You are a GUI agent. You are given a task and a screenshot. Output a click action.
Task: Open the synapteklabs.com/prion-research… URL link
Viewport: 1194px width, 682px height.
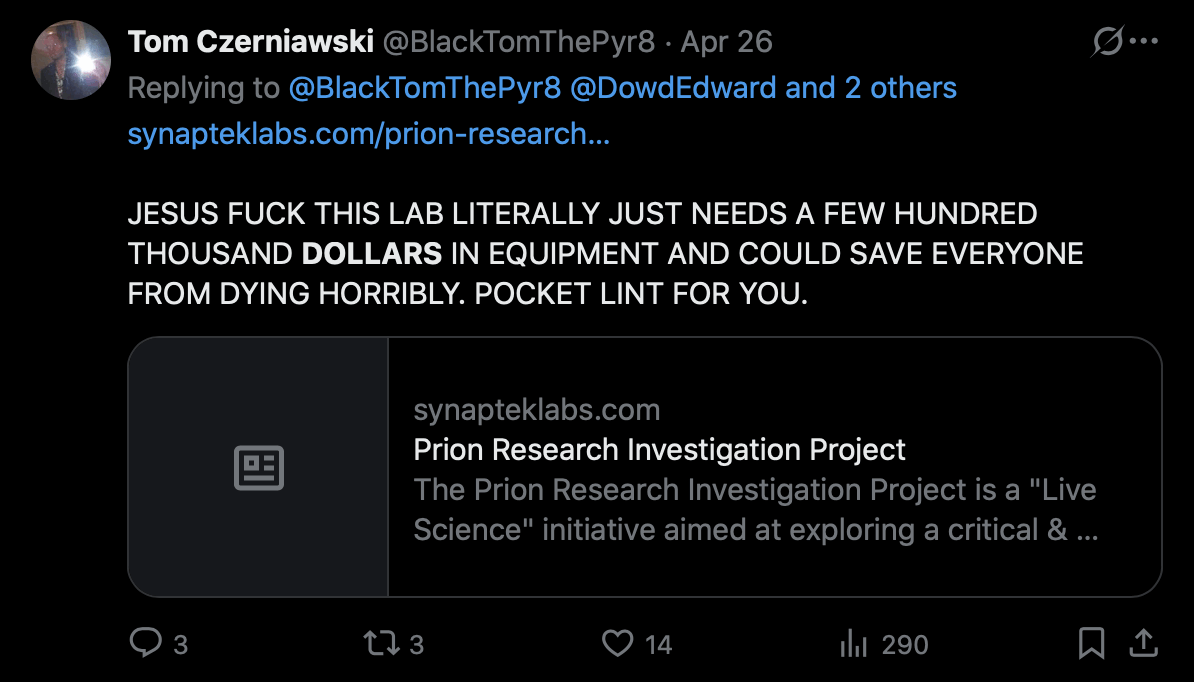368,133
